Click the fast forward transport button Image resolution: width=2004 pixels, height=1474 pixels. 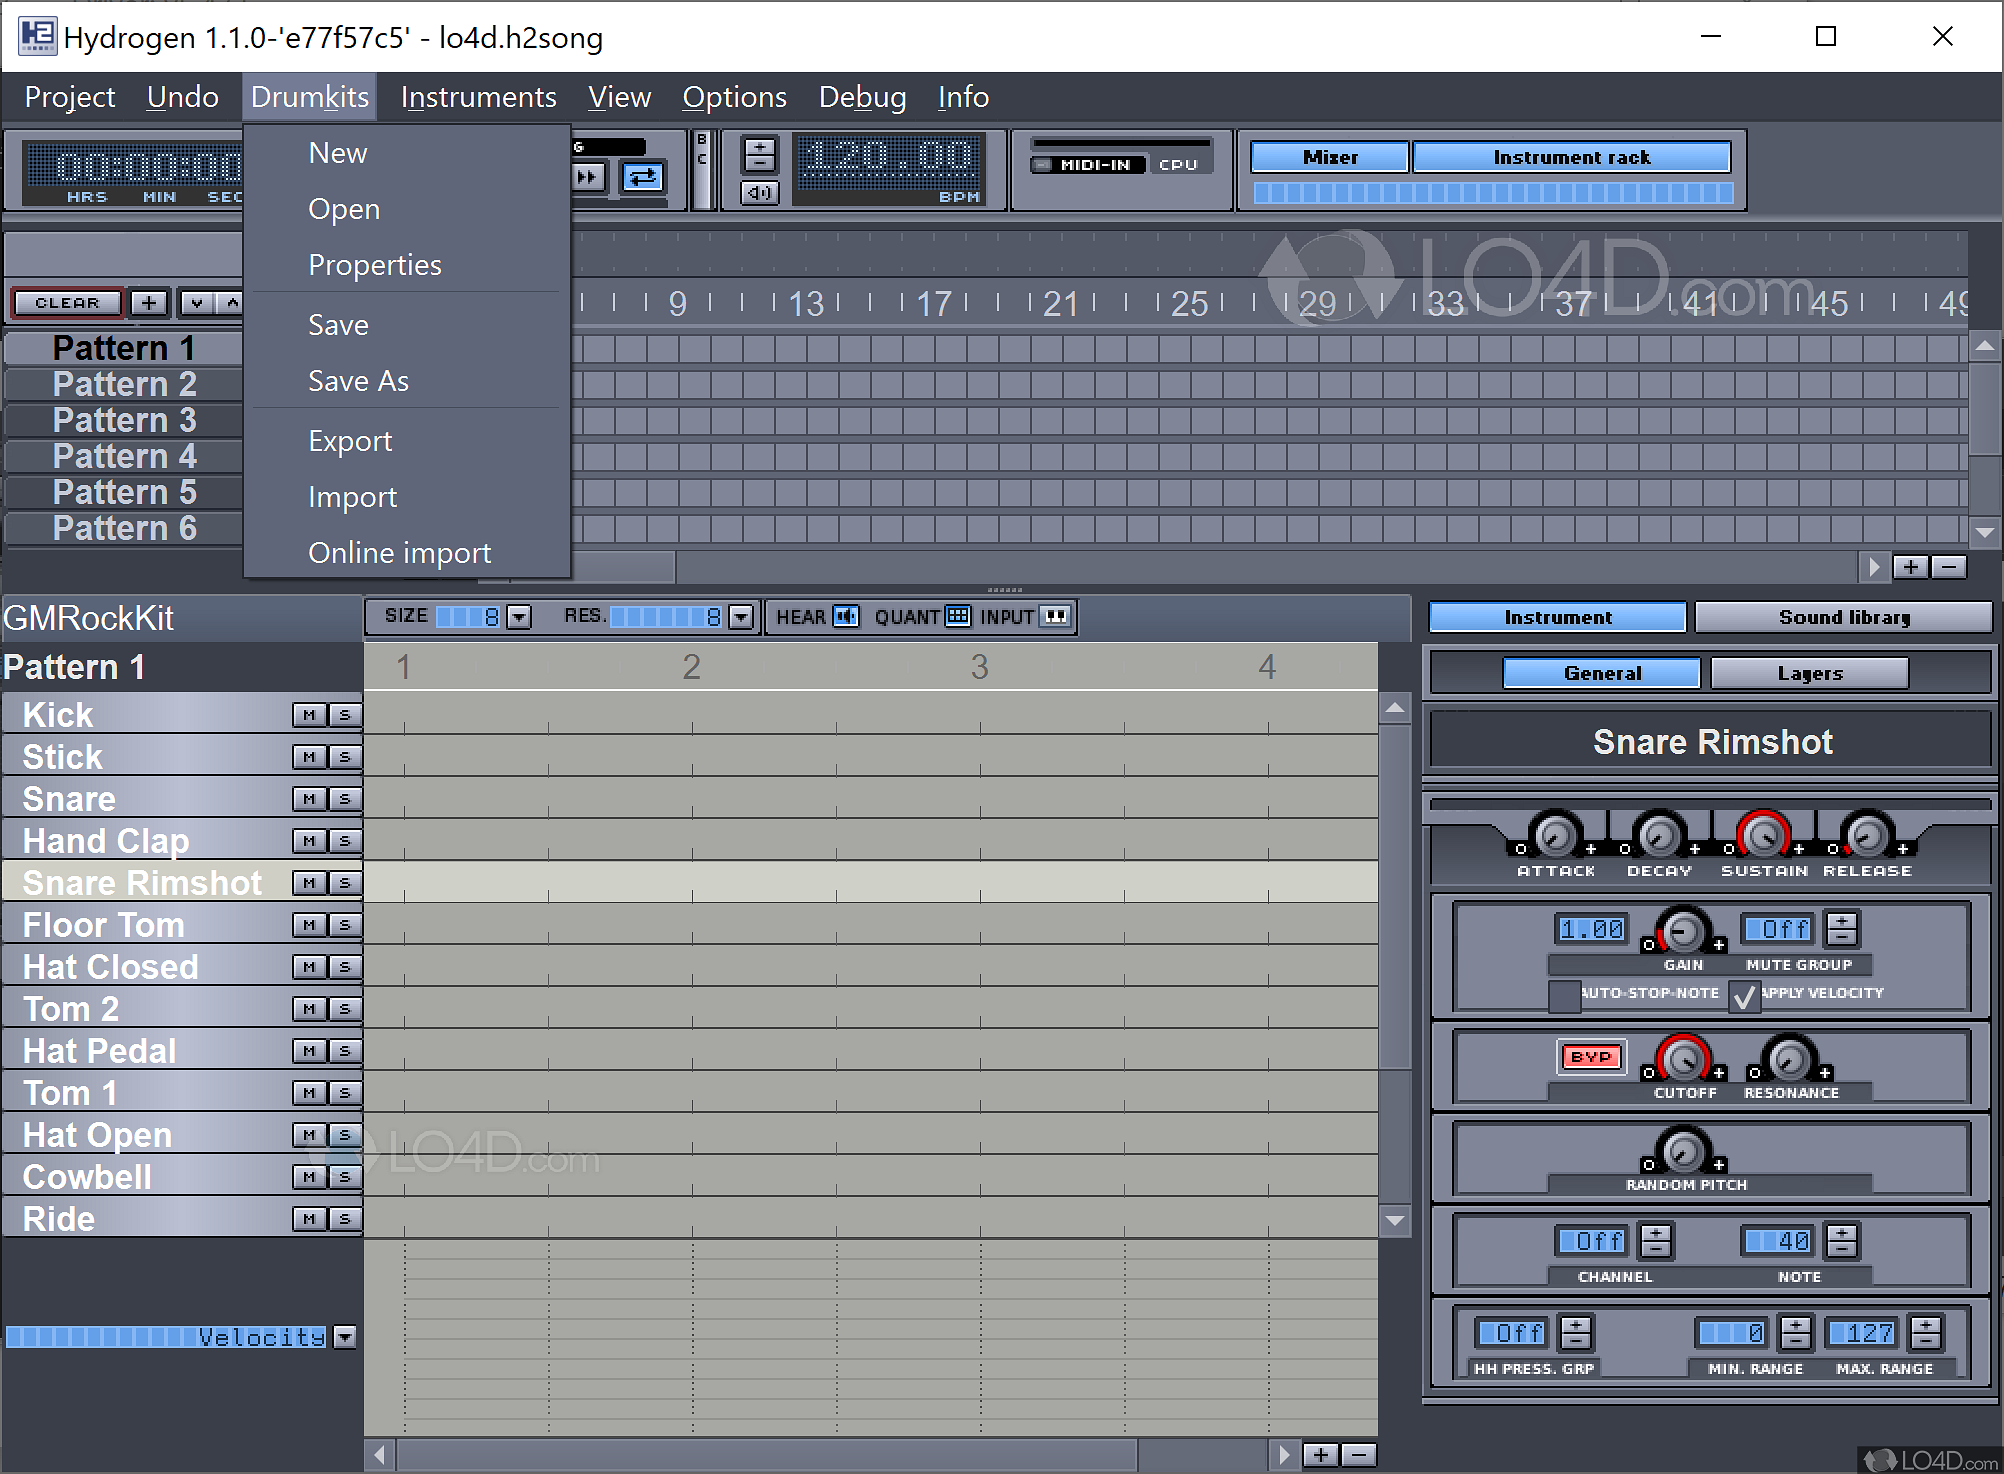(589, 177)
